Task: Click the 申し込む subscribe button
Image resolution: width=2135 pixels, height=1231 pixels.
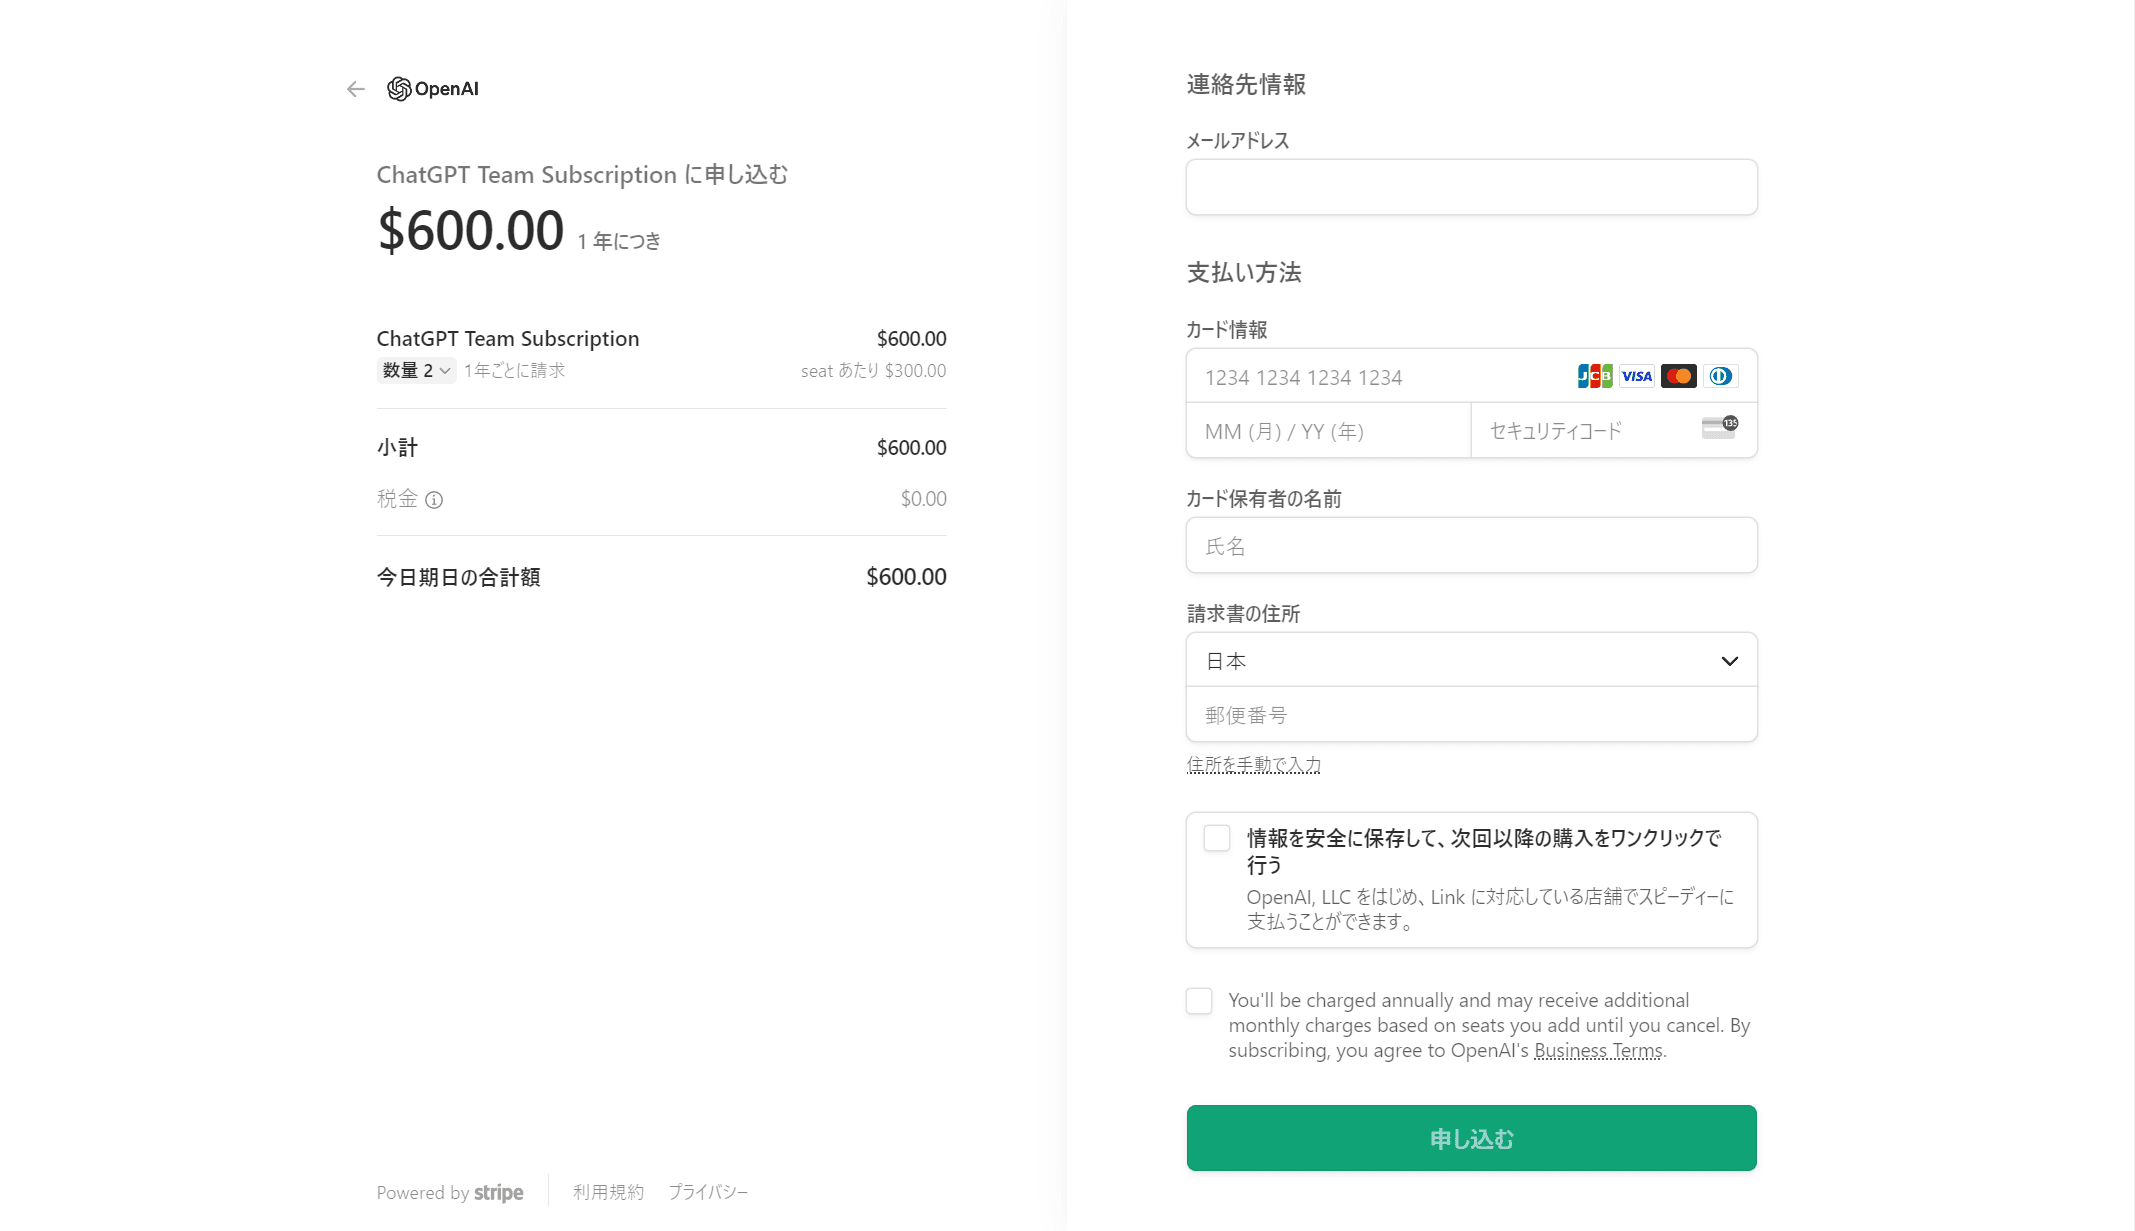Action: point(1471,1138)
